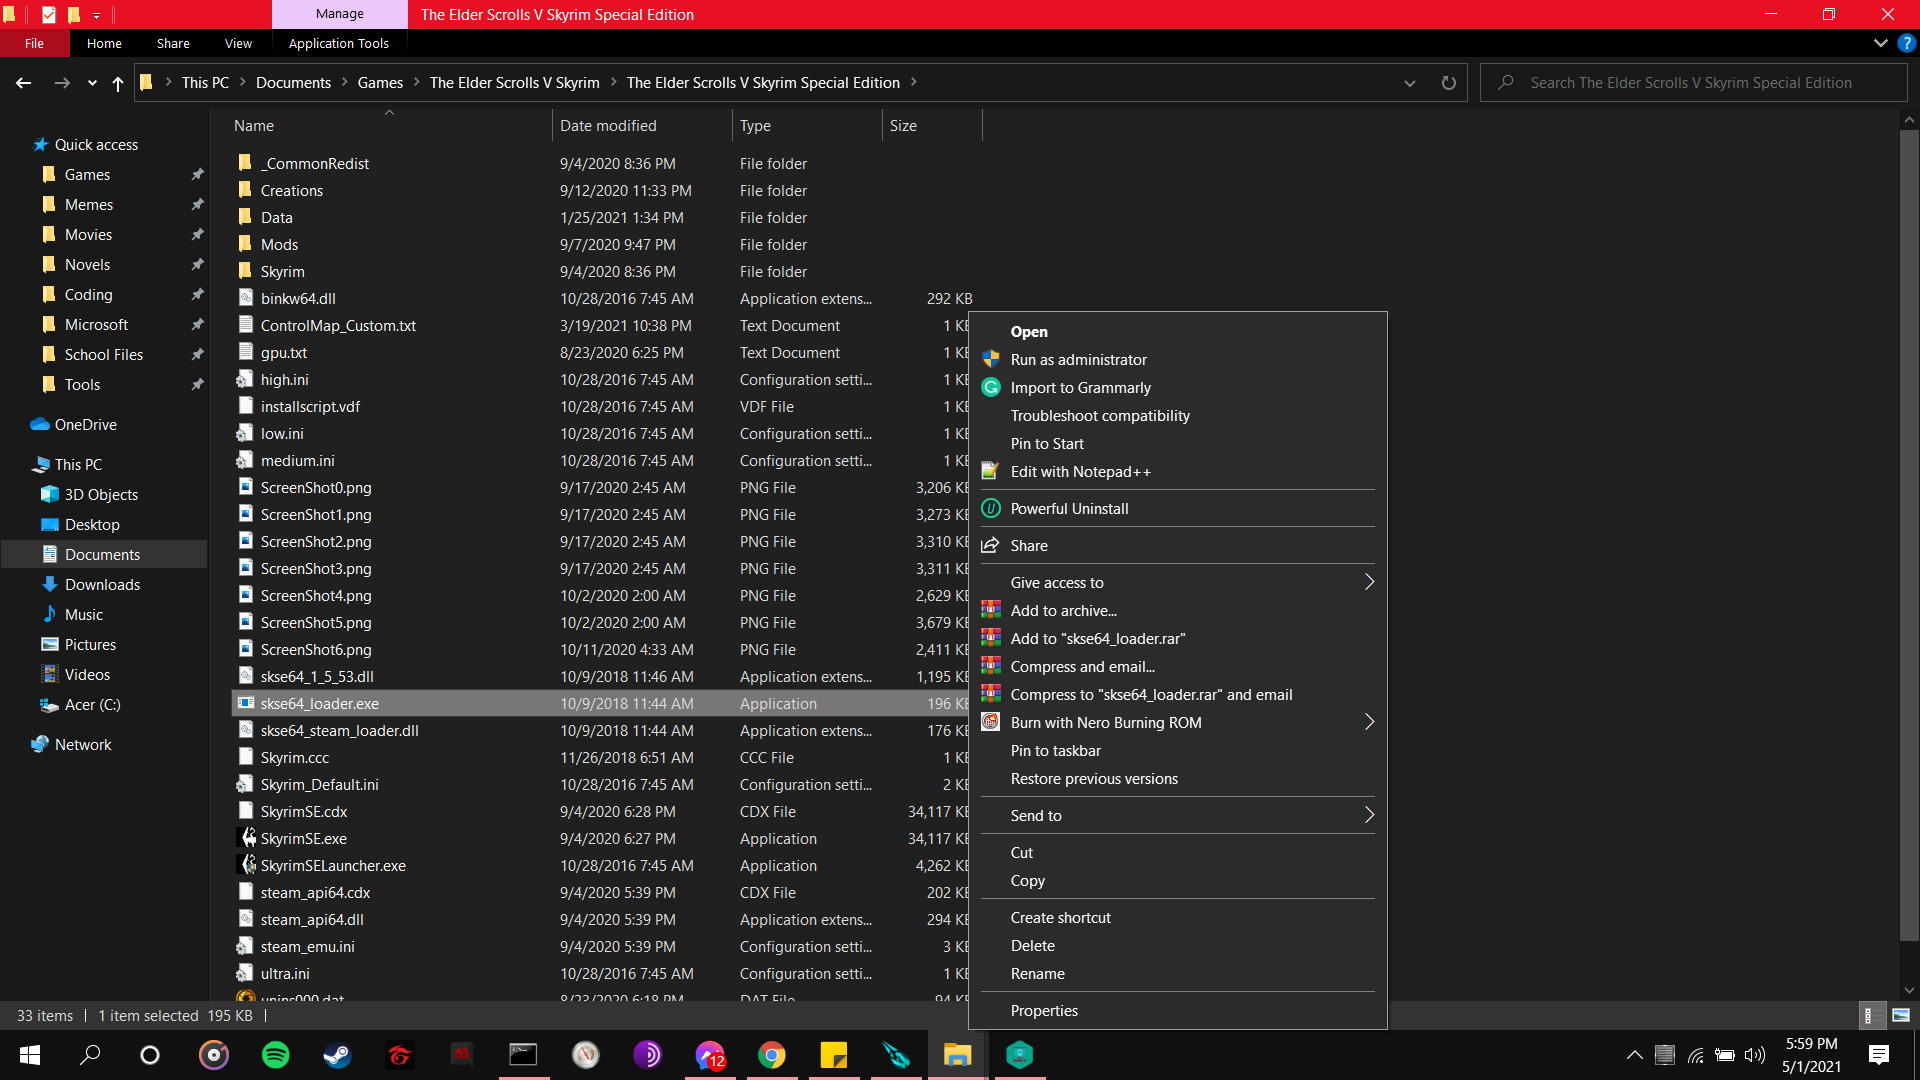This screenshot has height=1080, width=1920.
Task: Open recent locations dropdown arrow
Action: click(x=92, y=83)
